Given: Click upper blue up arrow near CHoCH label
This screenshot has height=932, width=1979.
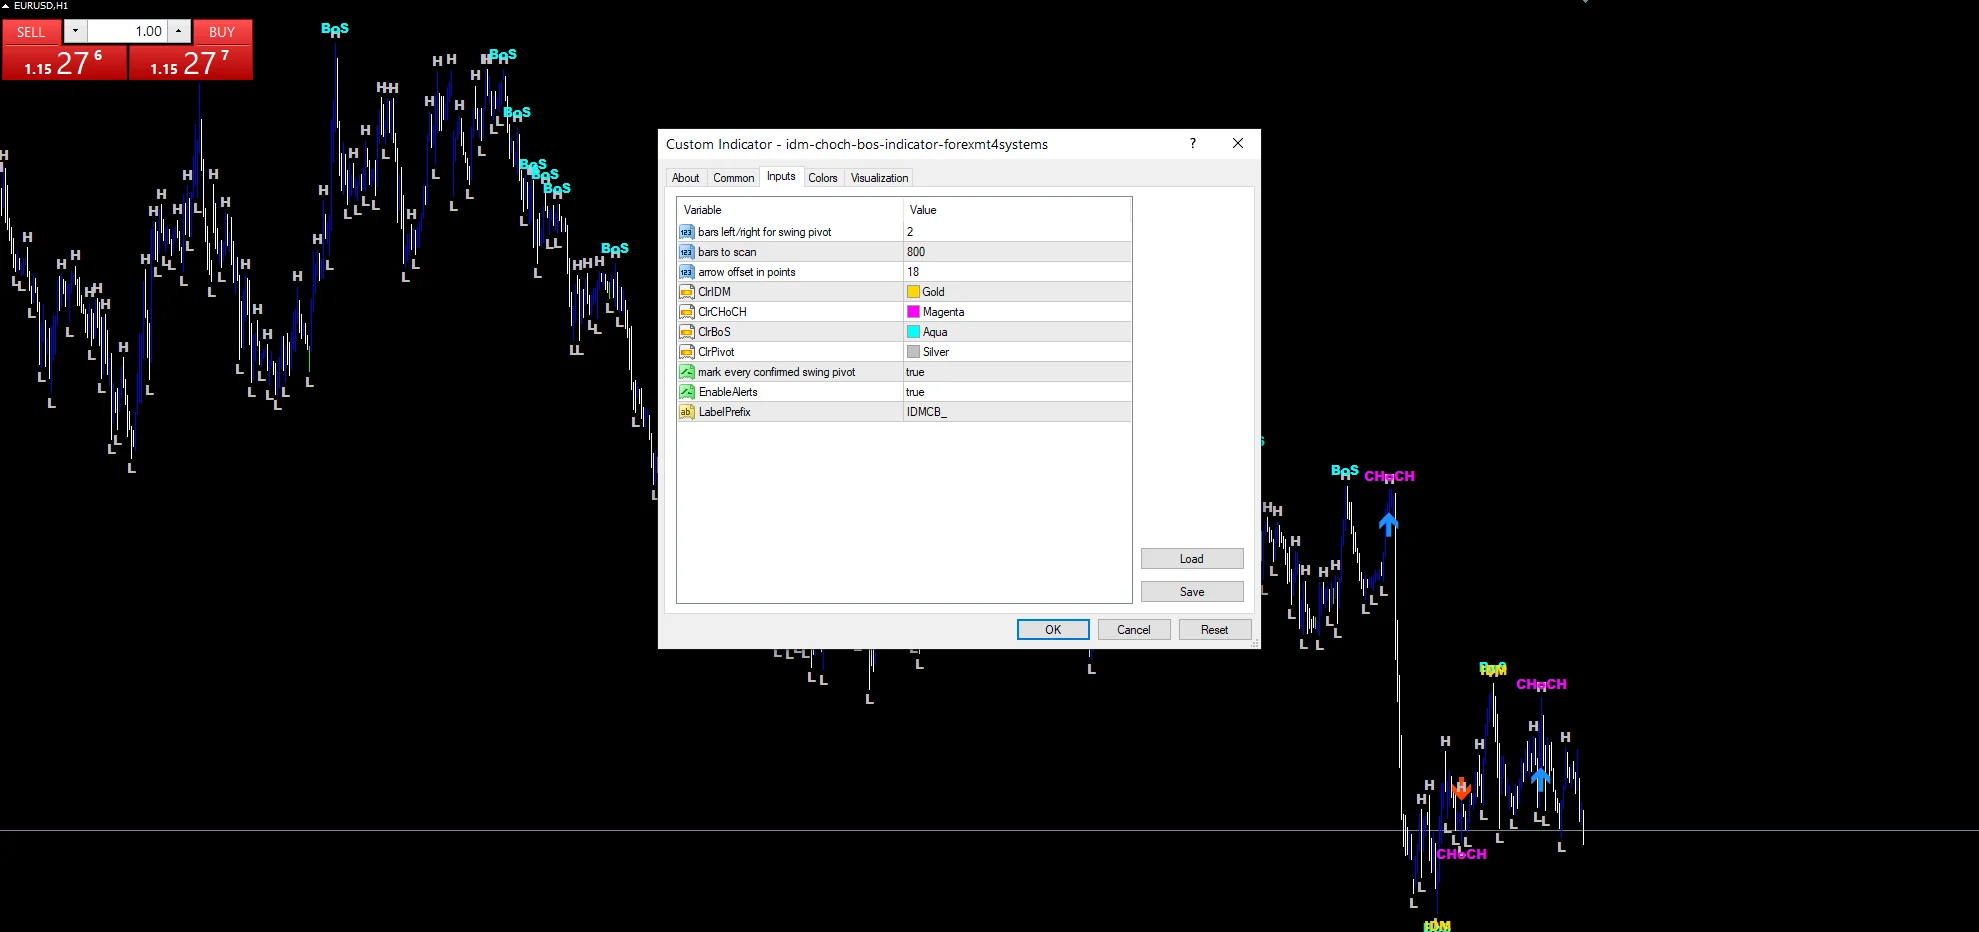Looking at the screenshot, I should [x=1388, y=523].
